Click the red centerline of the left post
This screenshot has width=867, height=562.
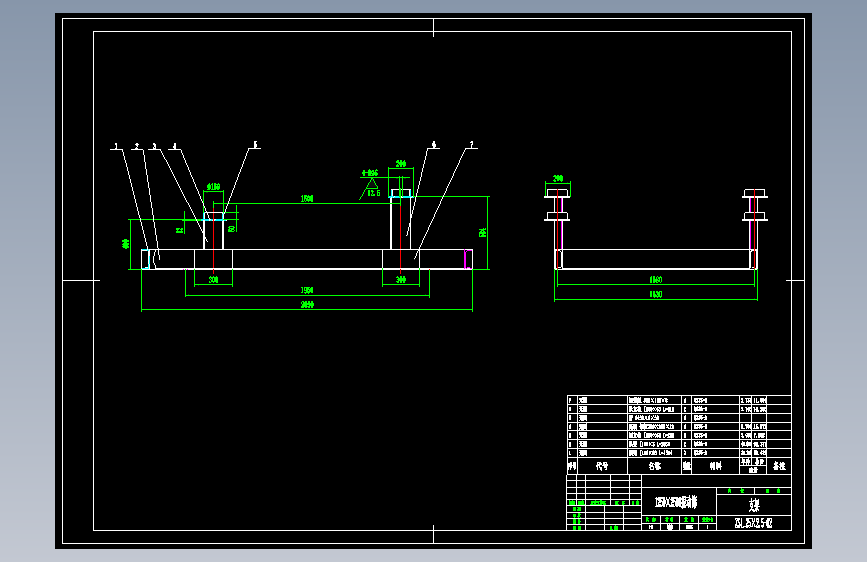pos(213,241)
